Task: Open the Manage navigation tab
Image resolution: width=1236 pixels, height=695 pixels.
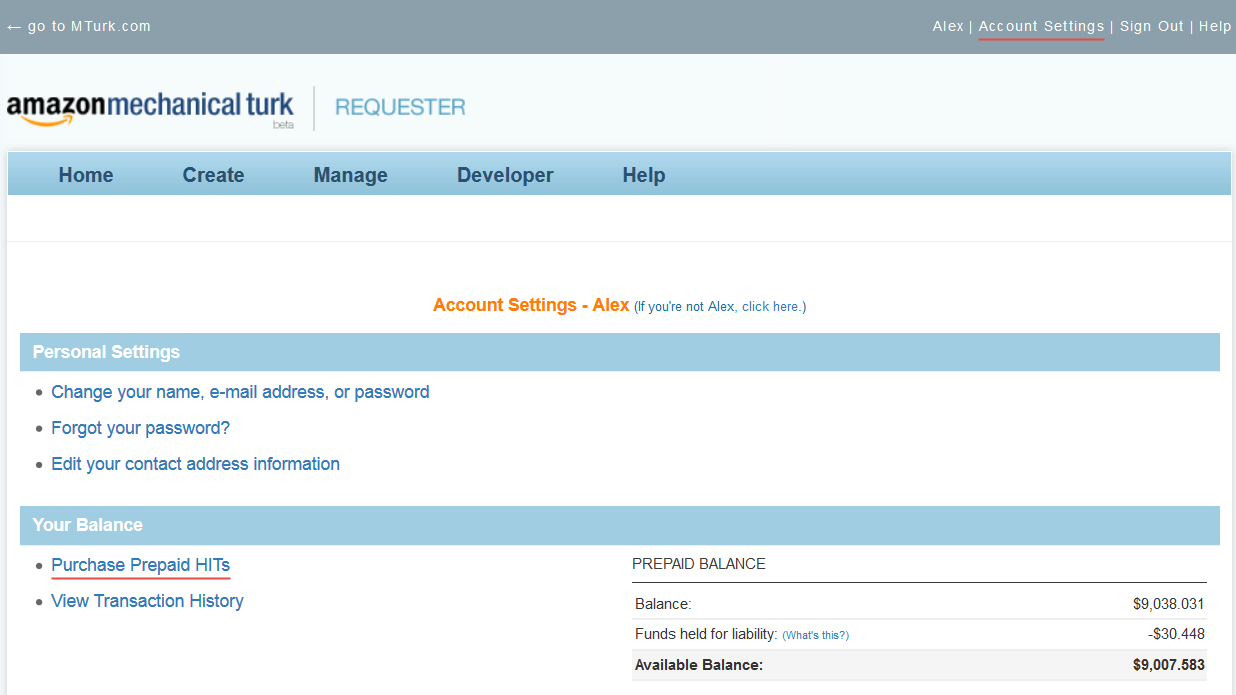Action: [x=351, y=175]
